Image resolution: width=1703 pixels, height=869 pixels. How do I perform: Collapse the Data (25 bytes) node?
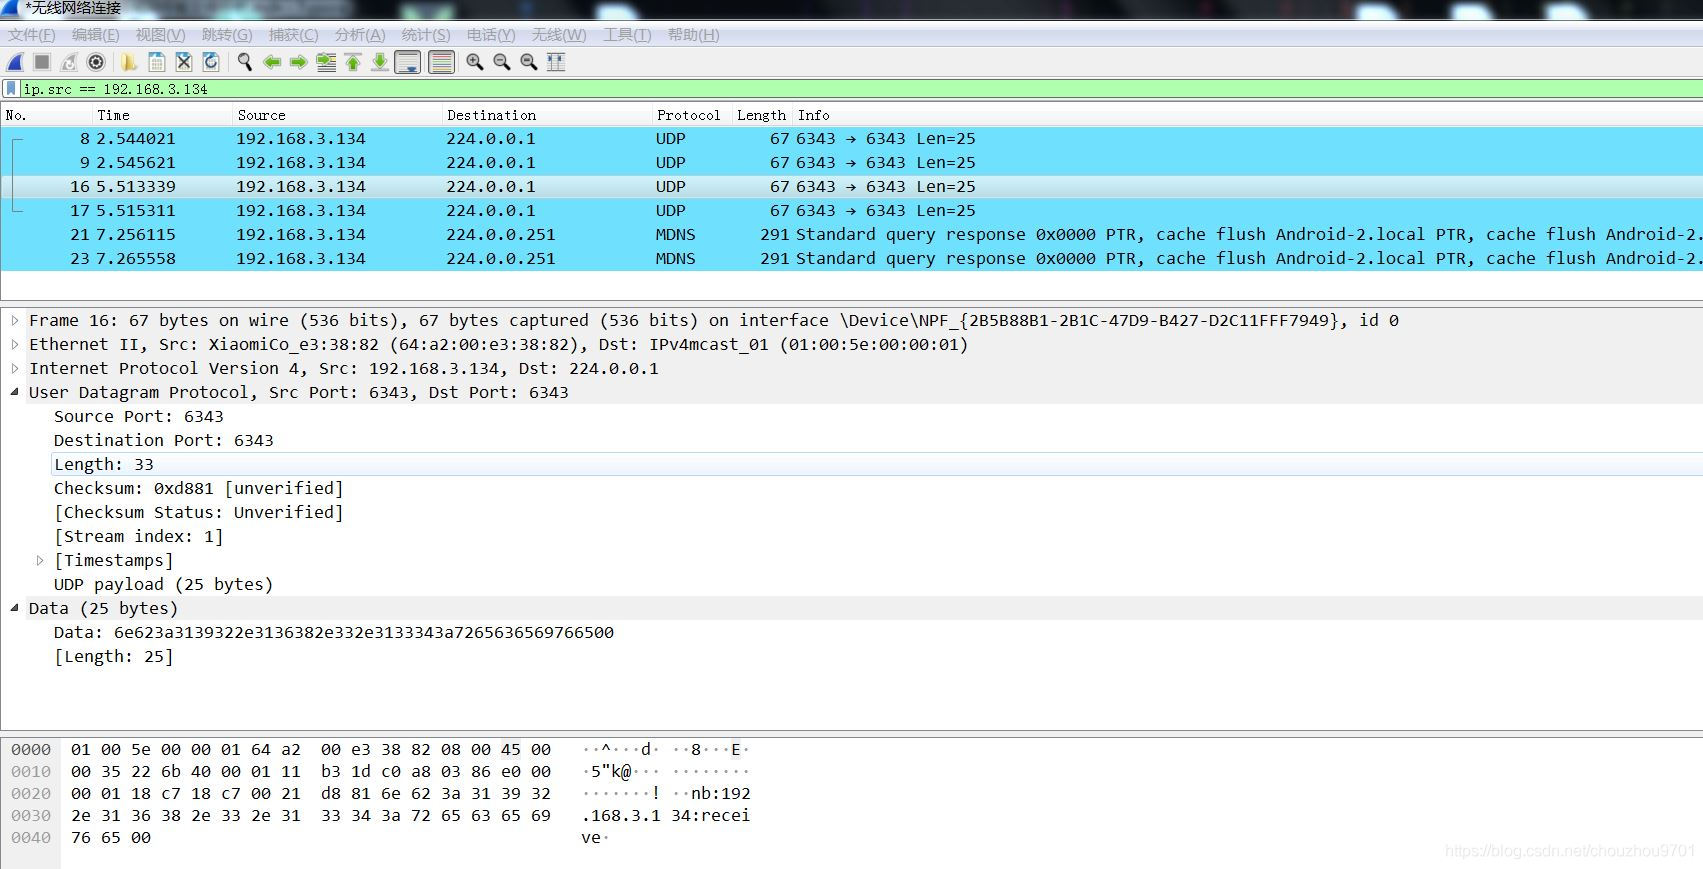click(15, 609)
